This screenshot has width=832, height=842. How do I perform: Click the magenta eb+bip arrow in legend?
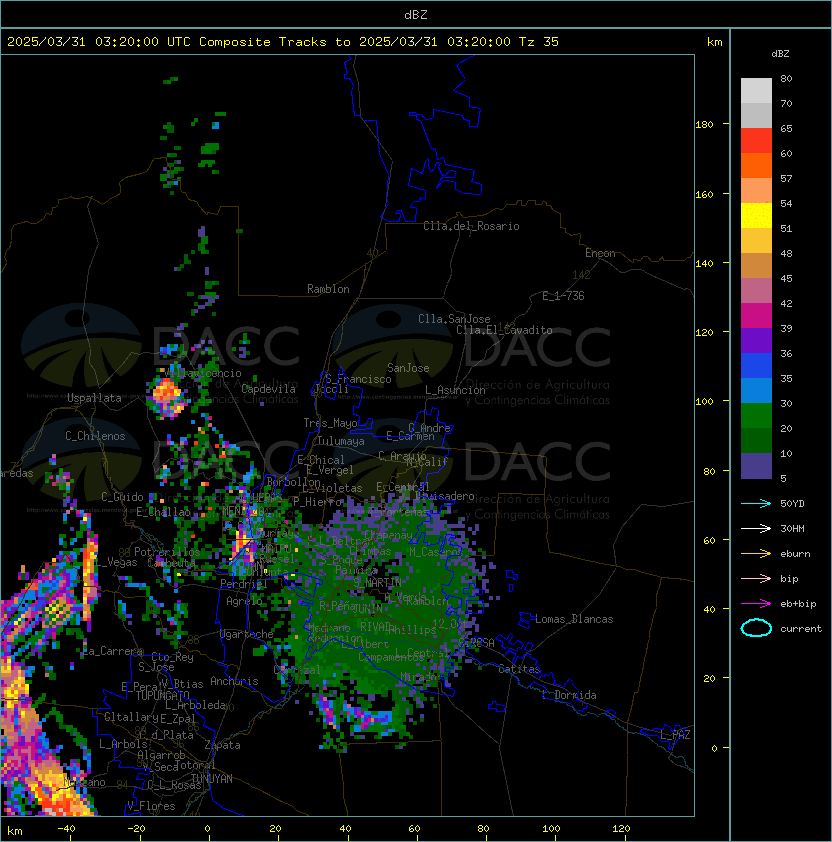756,604
